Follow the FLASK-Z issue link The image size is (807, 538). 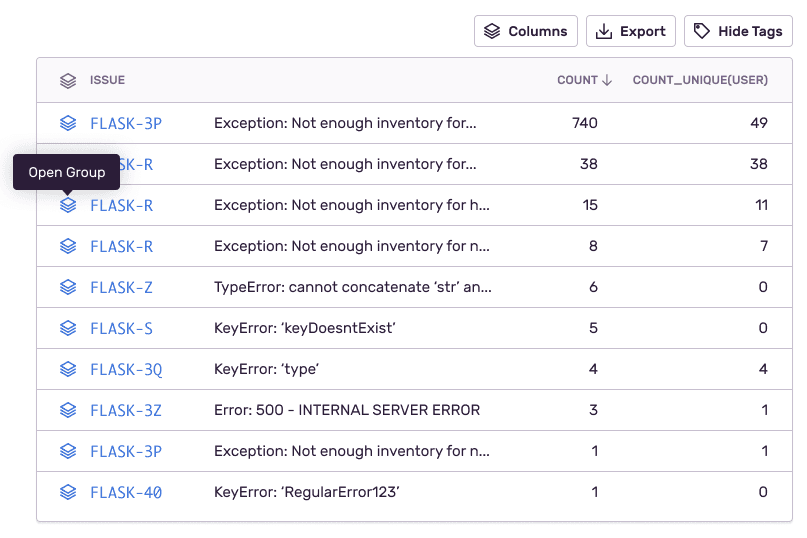pos(121,287)
